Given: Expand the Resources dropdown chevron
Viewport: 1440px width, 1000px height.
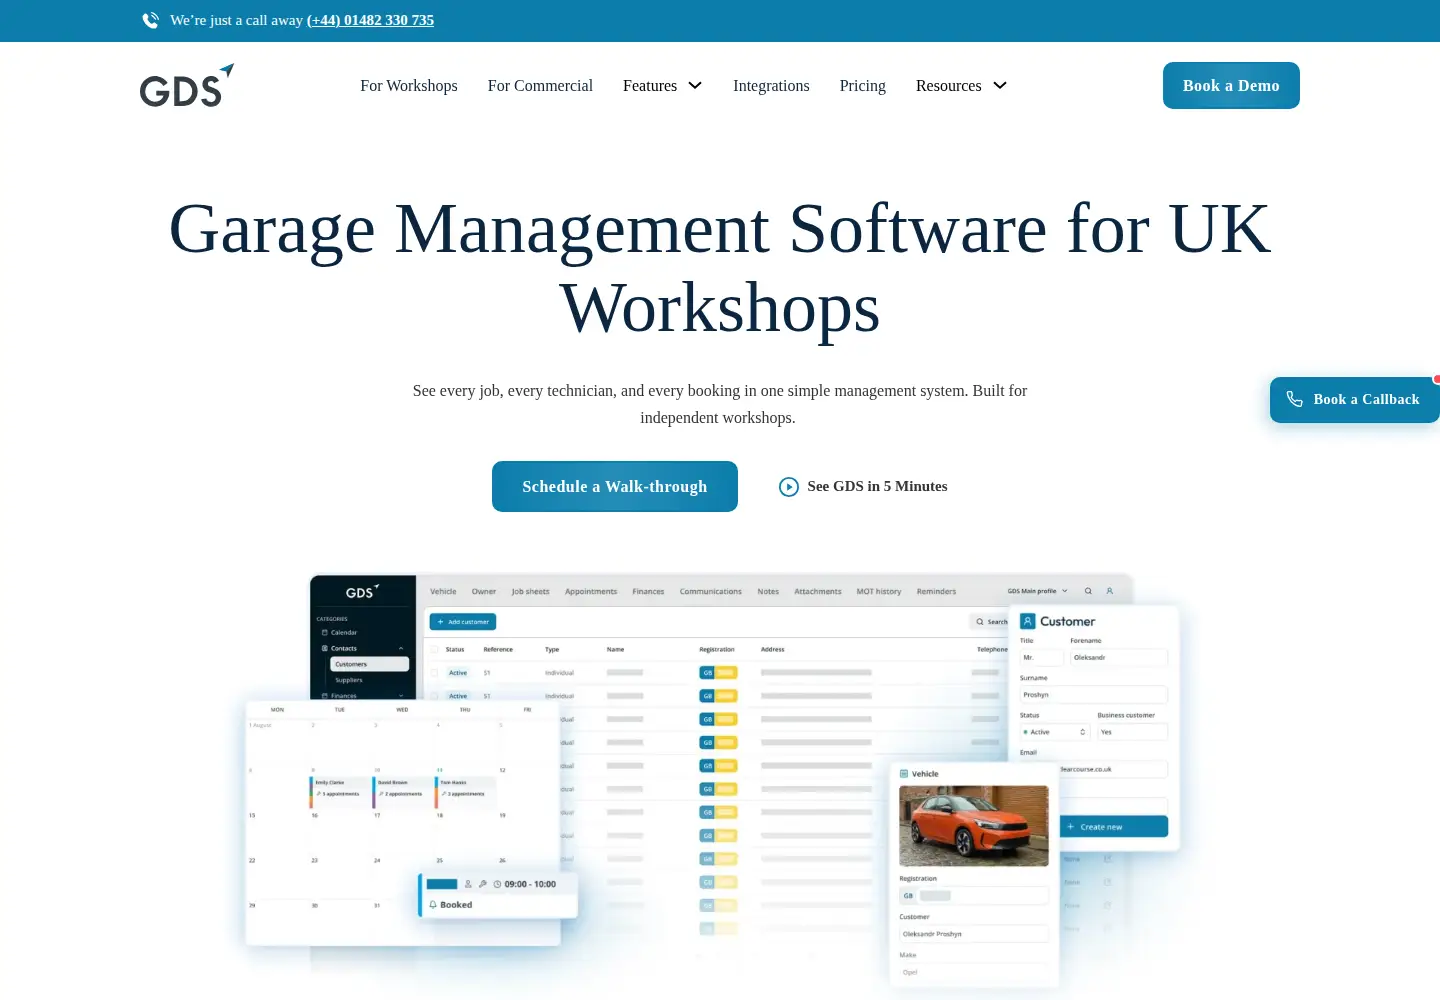Looking at the screenshot, I should click(1000, 86).
